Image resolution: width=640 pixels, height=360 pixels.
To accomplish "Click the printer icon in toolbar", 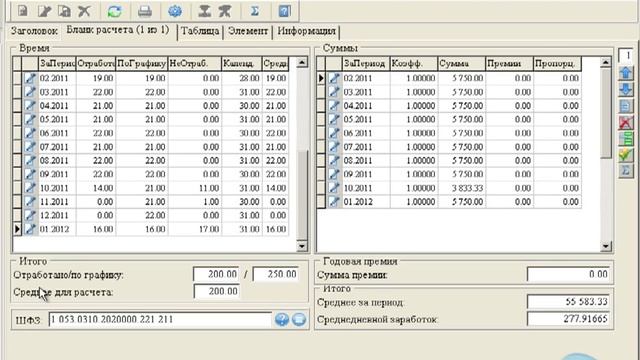I will [144, 11].
